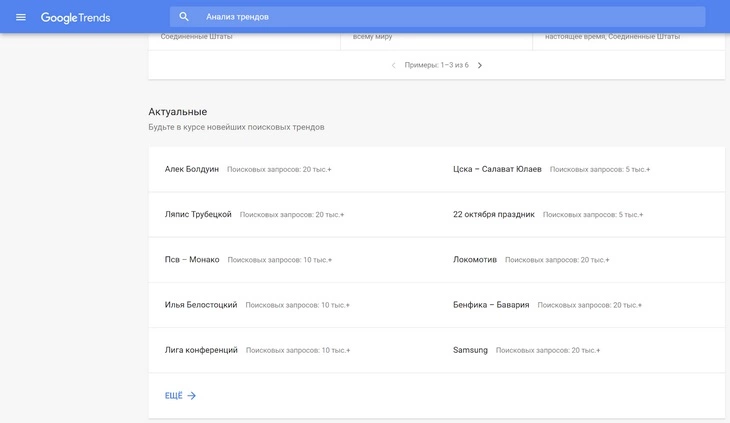
Task: Click search count beside 'Алек Болдуин'
Action: coord(279,169)
